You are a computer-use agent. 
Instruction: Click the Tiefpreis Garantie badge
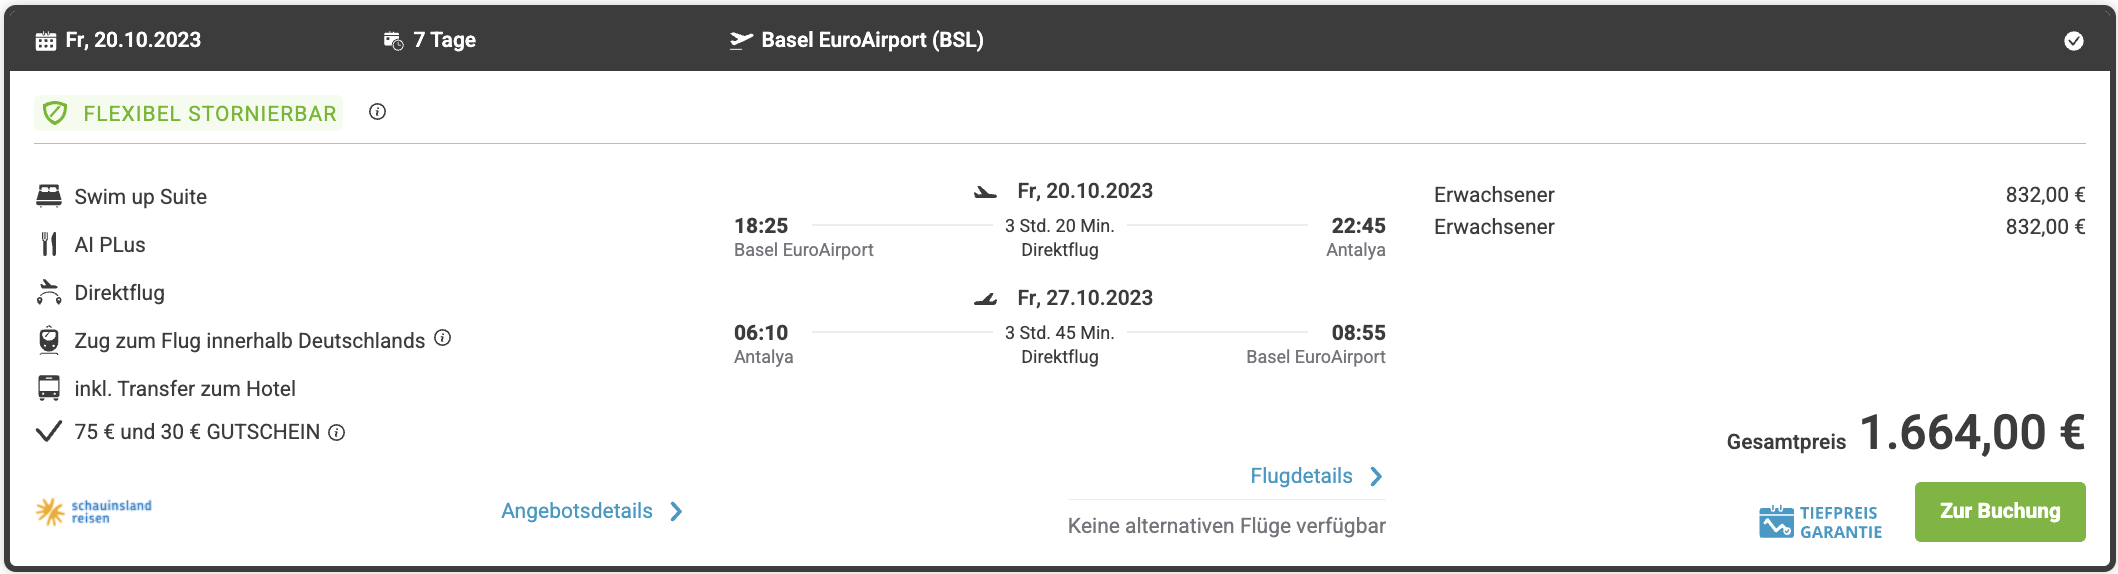(x=1821, y=522)
